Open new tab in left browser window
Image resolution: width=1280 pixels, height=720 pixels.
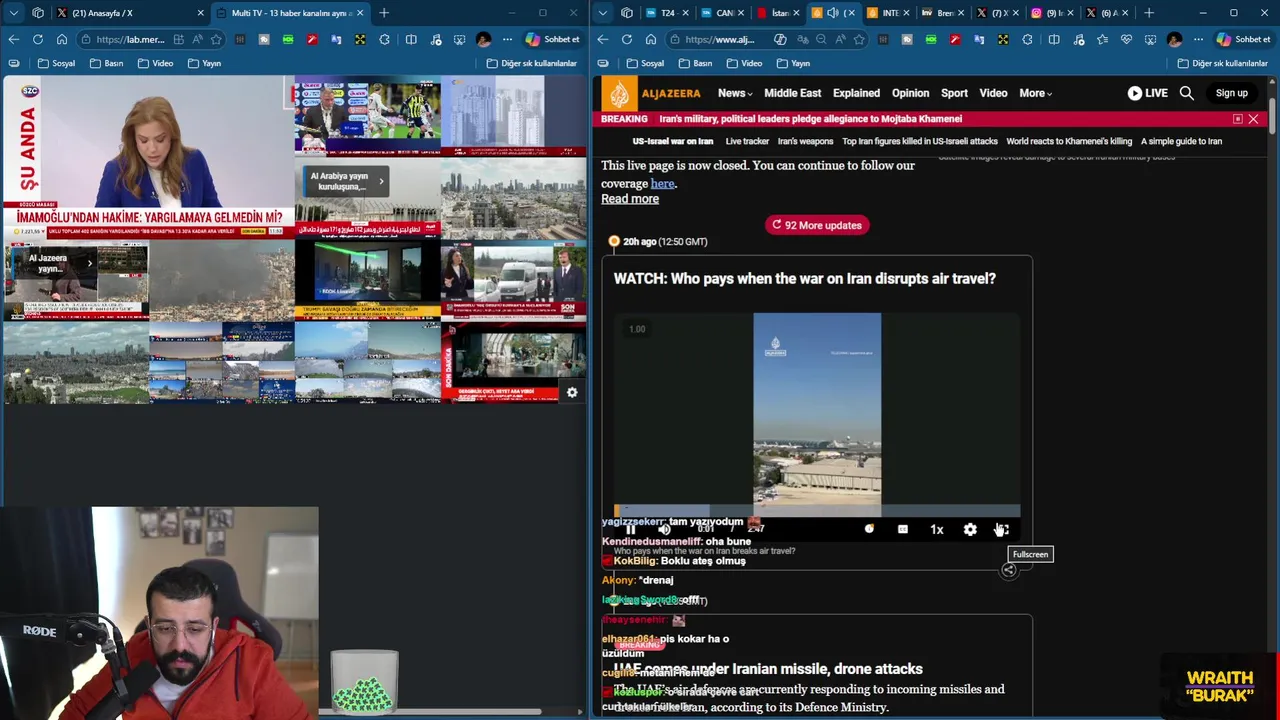pos(384,13)
